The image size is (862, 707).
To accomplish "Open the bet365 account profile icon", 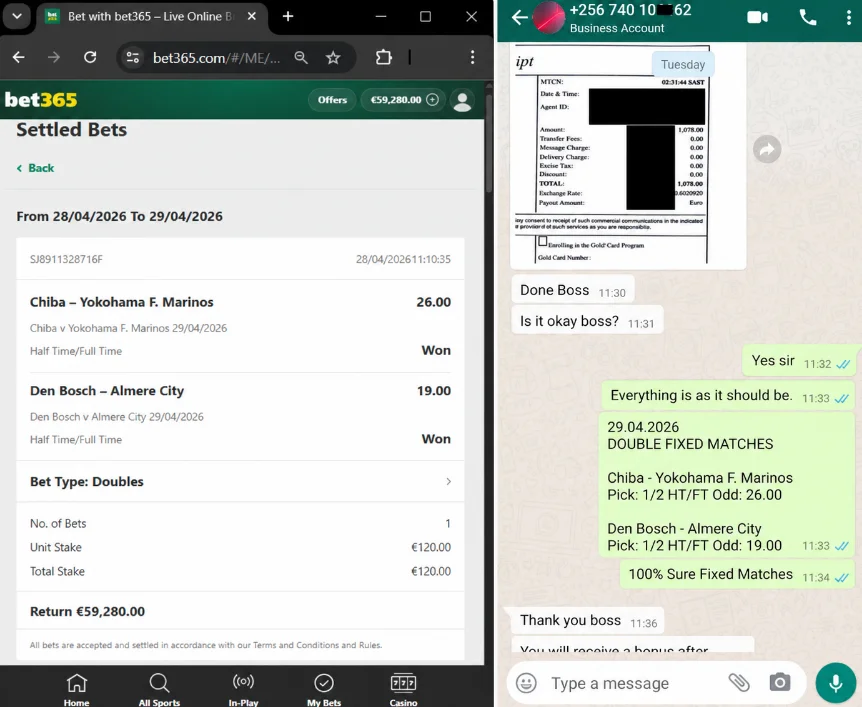I will (462, 101).
